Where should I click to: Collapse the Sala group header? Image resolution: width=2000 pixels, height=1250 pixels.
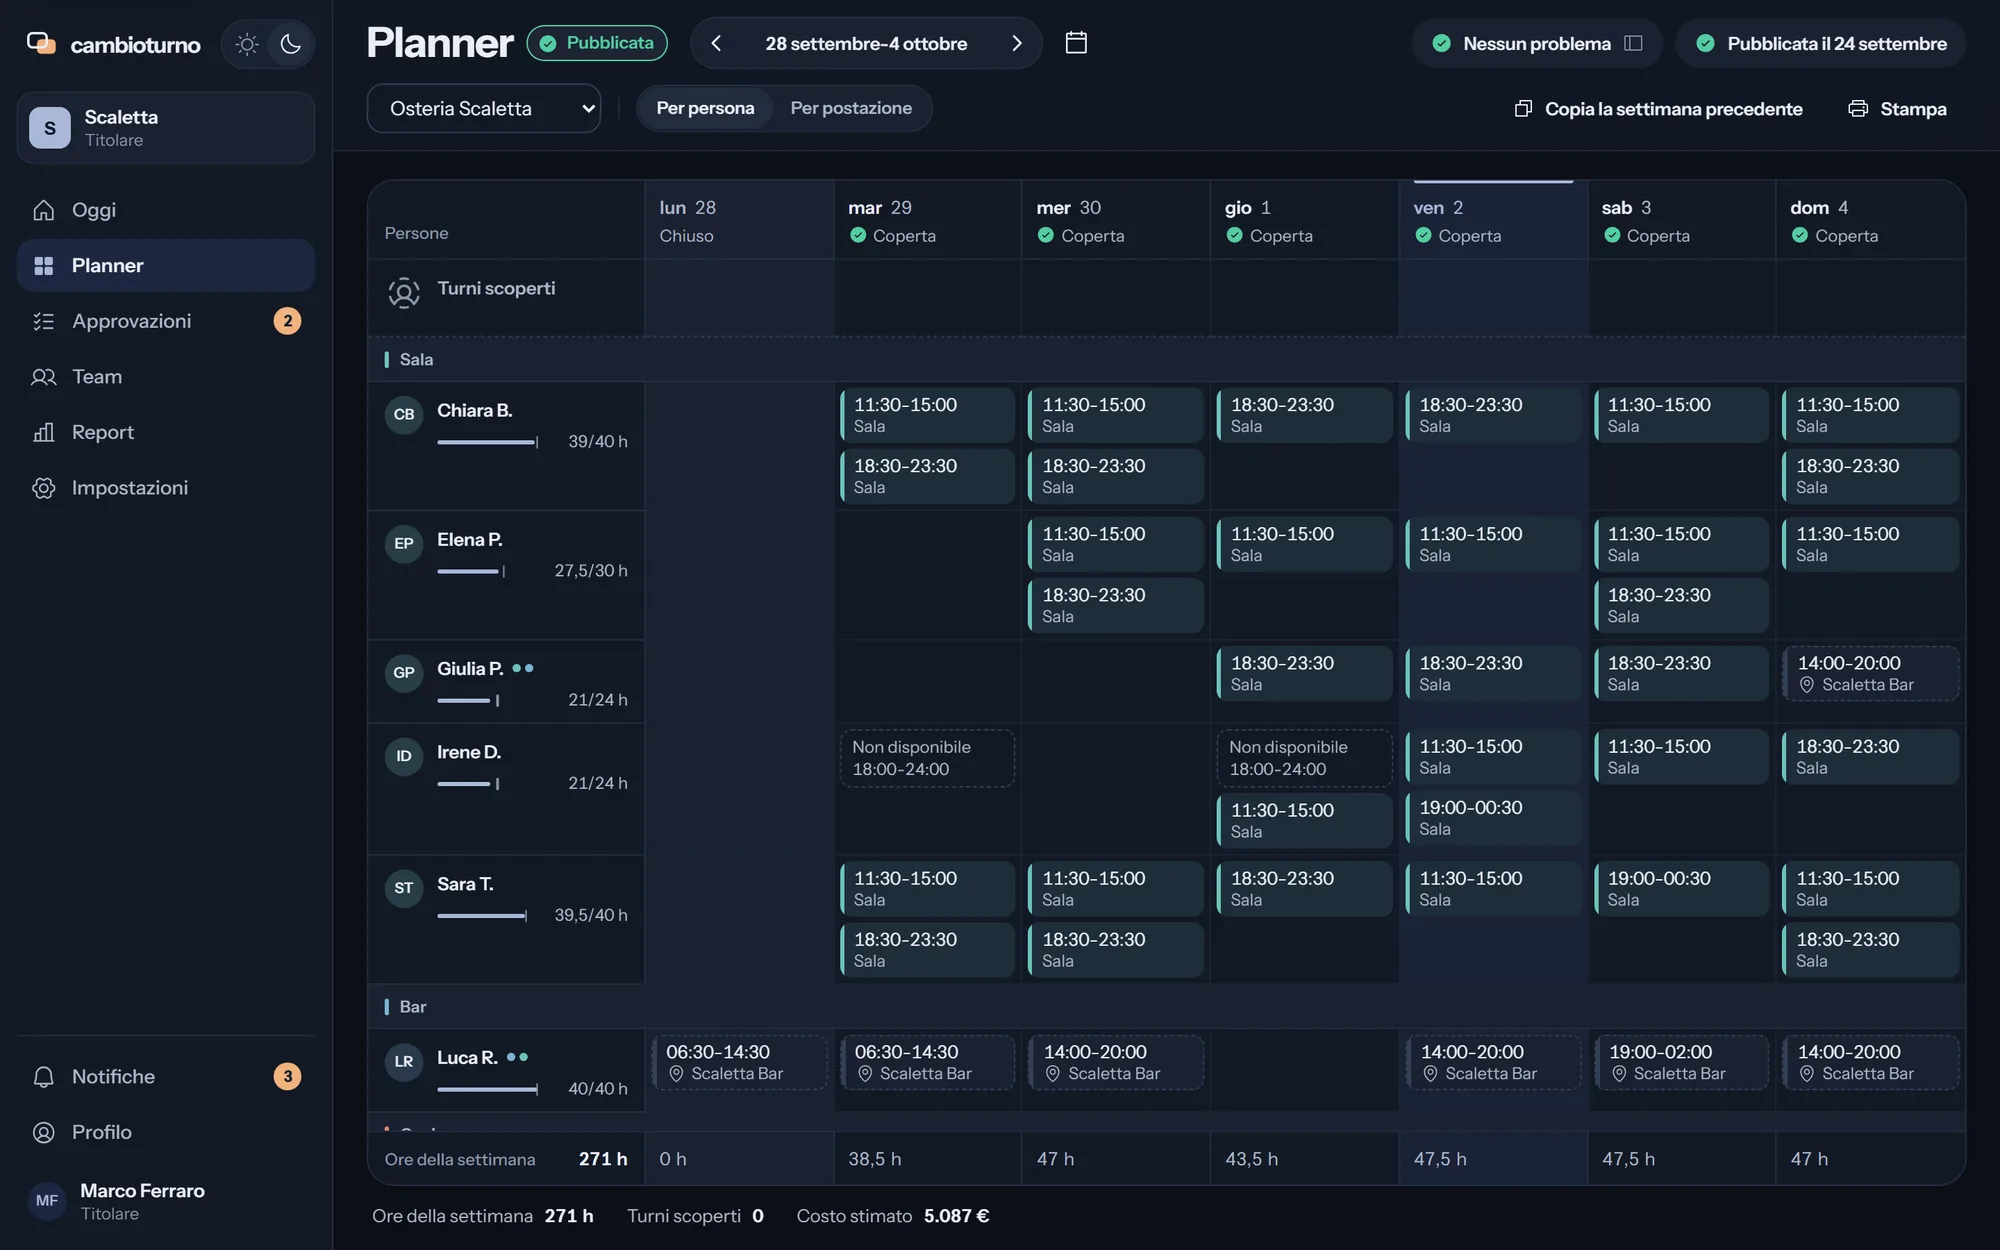pos(1166,360)
